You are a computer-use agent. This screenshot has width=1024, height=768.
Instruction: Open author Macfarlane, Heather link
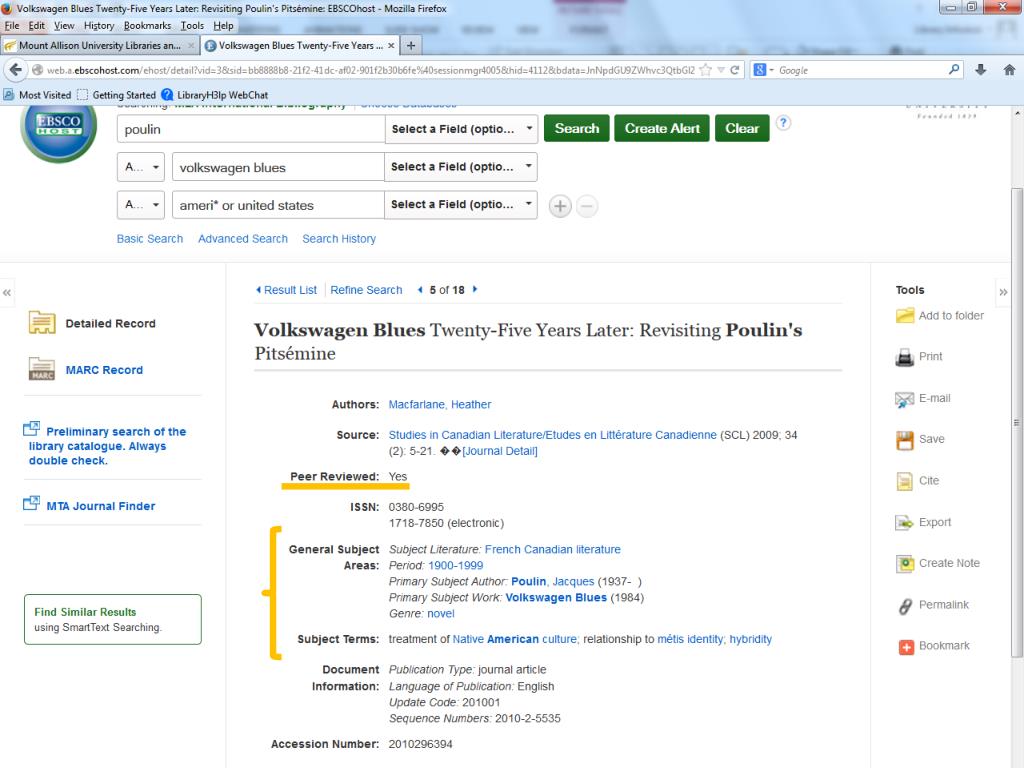click(440, 404)
